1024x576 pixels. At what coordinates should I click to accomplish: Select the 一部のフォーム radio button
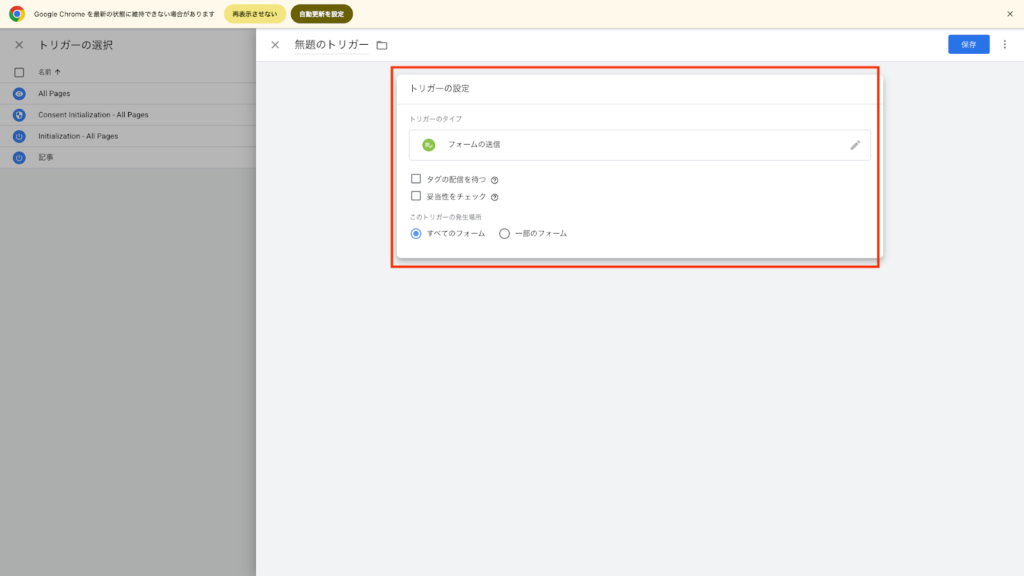504,233
